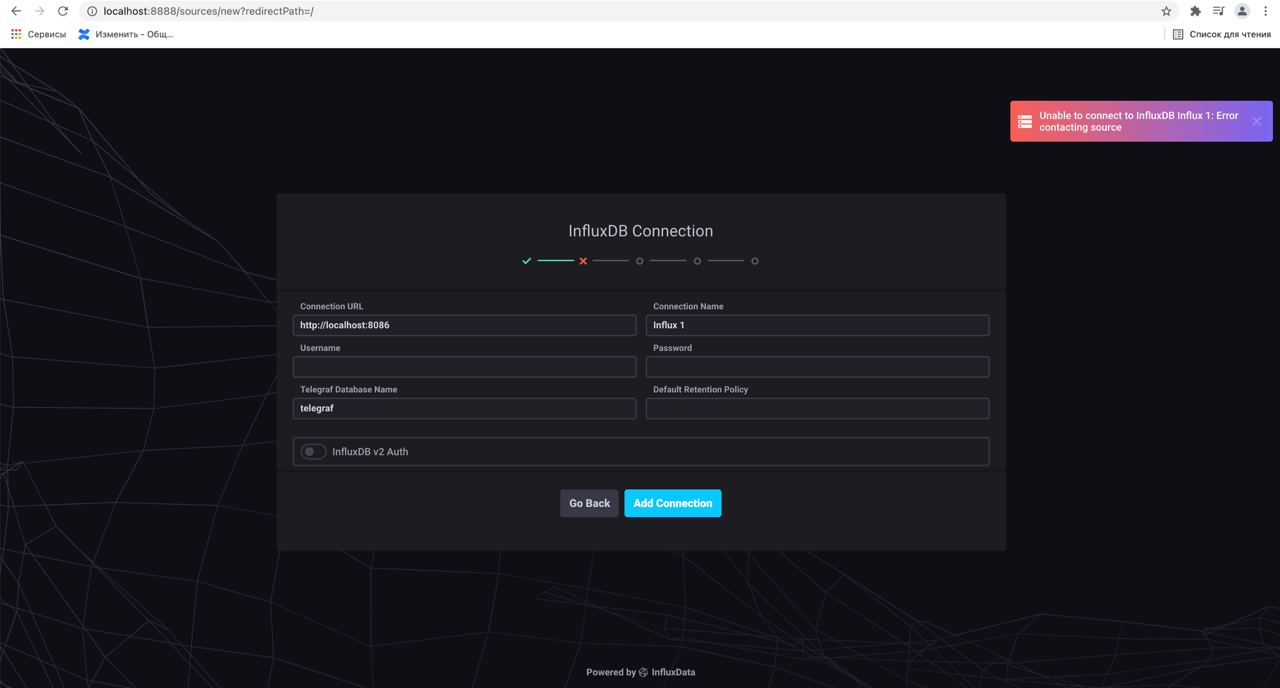The height and width of the screenshot is (688, 1280).
Task: Click the fourth wizard step circle
Action: [697, 261]
